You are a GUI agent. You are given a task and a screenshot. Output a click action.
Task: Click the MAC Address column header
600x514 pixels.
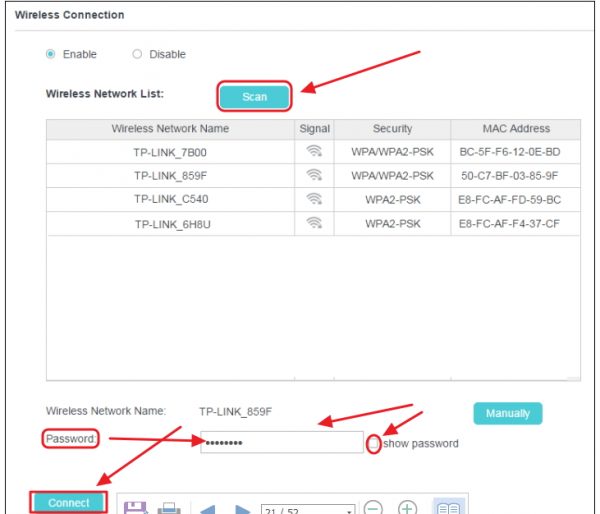(516, 129)
